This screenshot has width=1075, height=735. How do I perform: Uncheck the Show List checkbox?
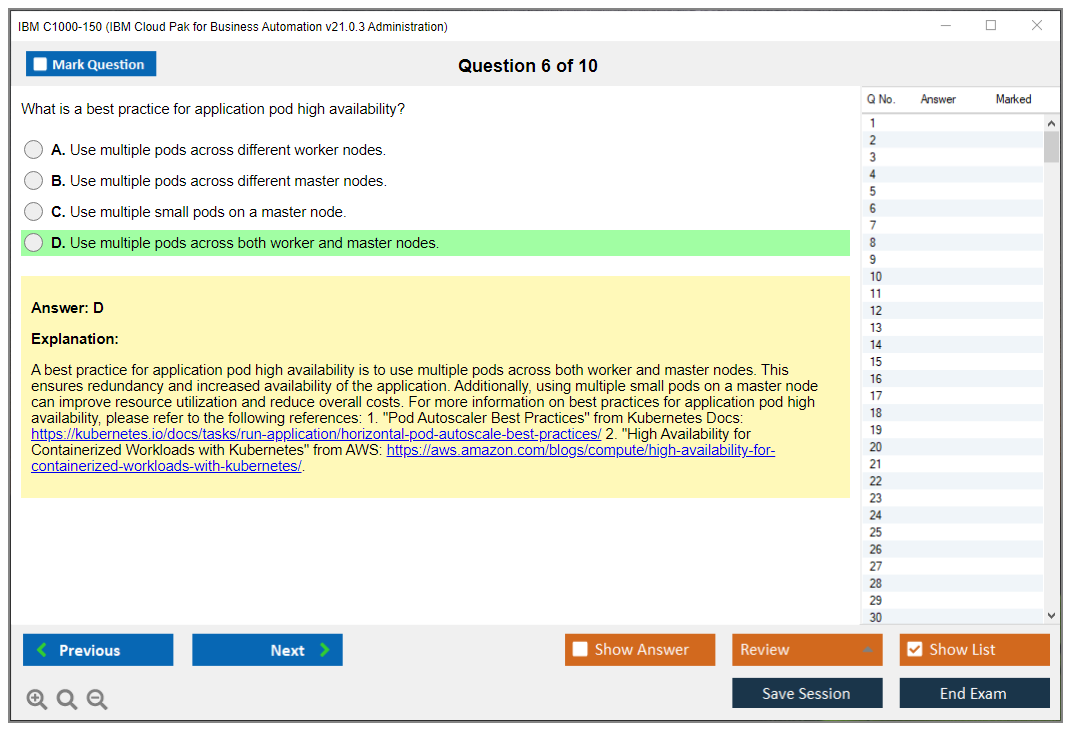(914, 650)
